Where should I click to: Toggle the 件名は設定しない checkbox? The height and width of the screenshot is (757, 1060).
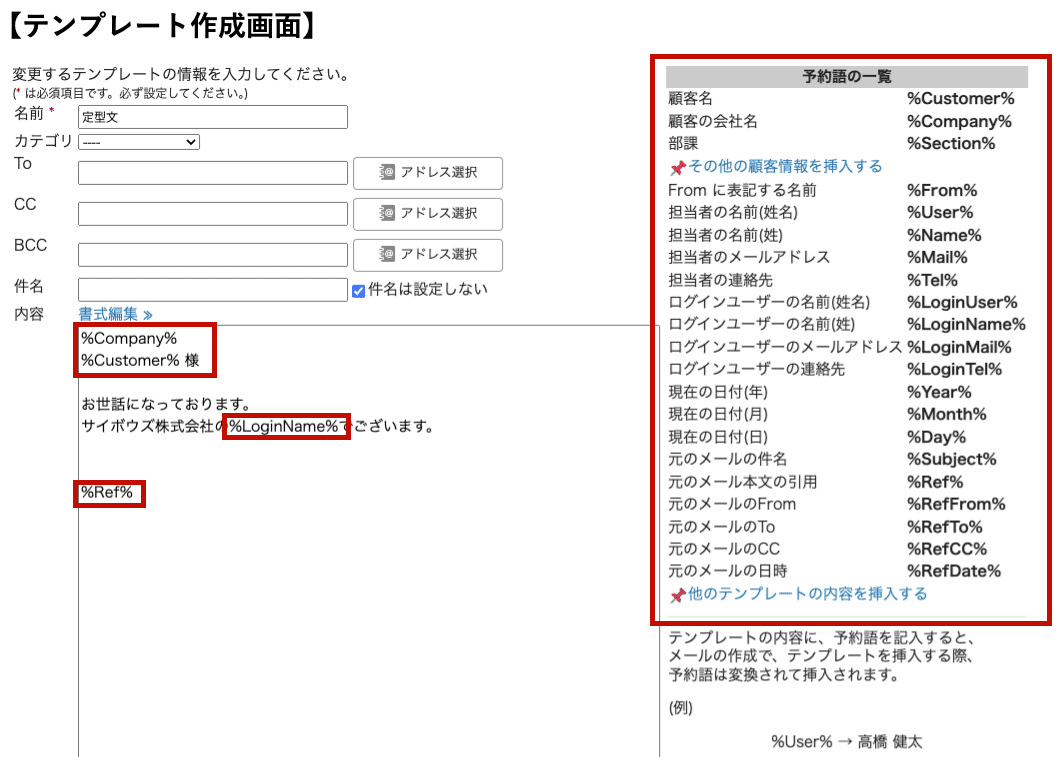tap(358, 291)
